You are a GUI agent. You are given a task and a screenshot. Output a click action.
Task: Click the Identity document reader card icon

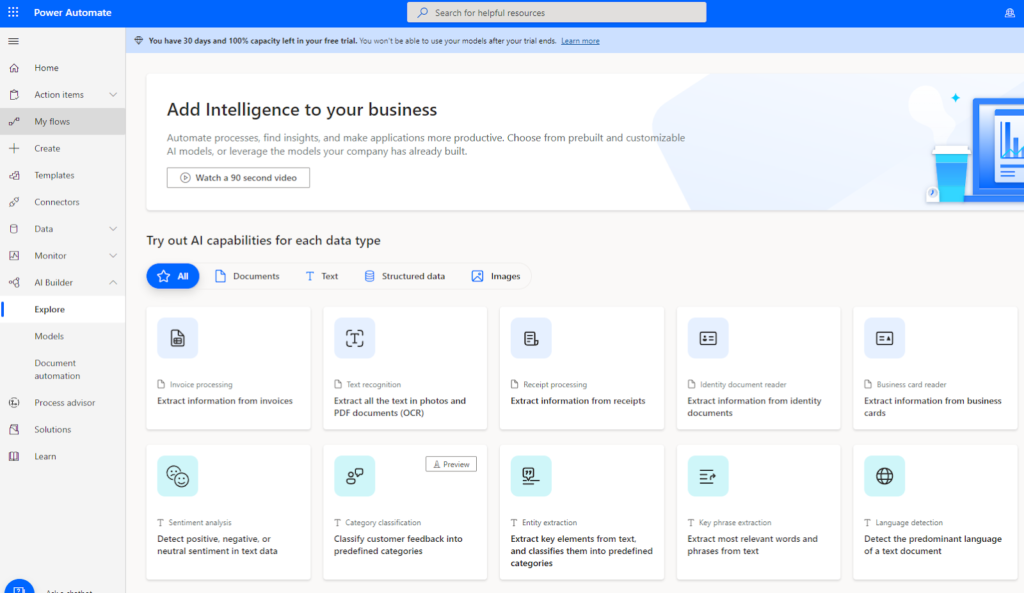coord(708,338)
